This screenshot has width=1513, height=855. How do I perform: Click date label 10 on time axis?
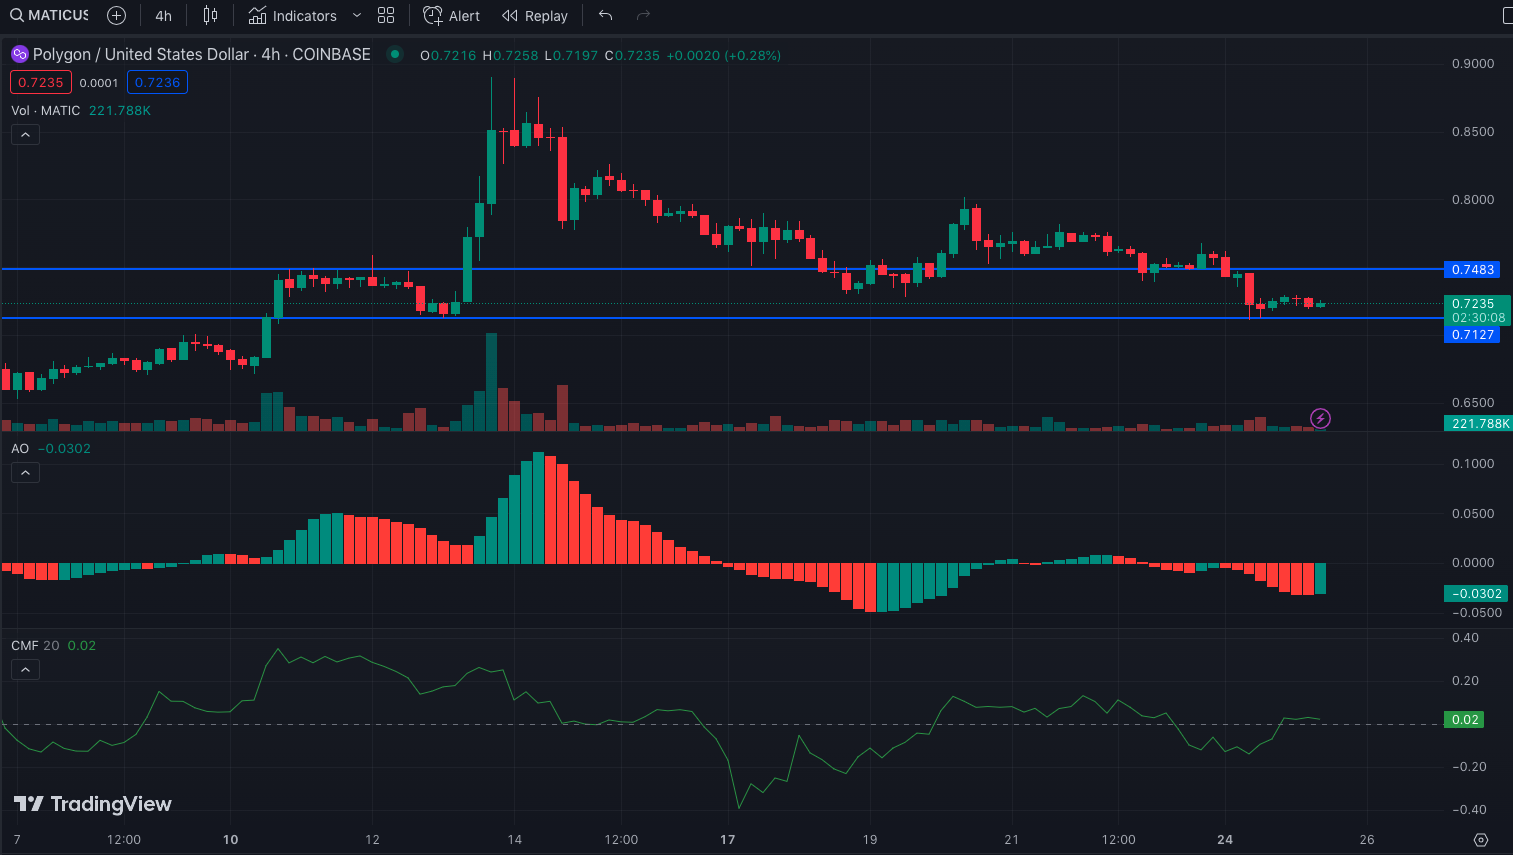pyautogui.click(x=231, y=839)
